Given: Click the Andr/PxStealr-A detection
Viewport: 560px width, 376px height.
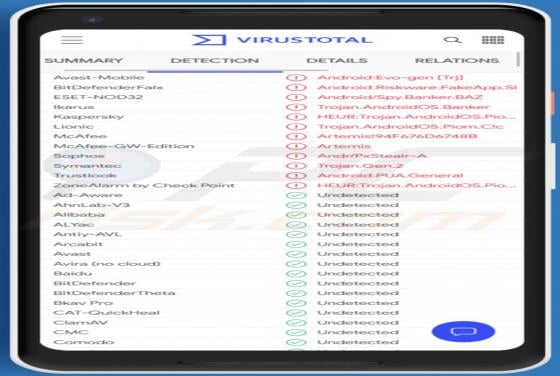Looking at the screenshot, I should 372,156.
